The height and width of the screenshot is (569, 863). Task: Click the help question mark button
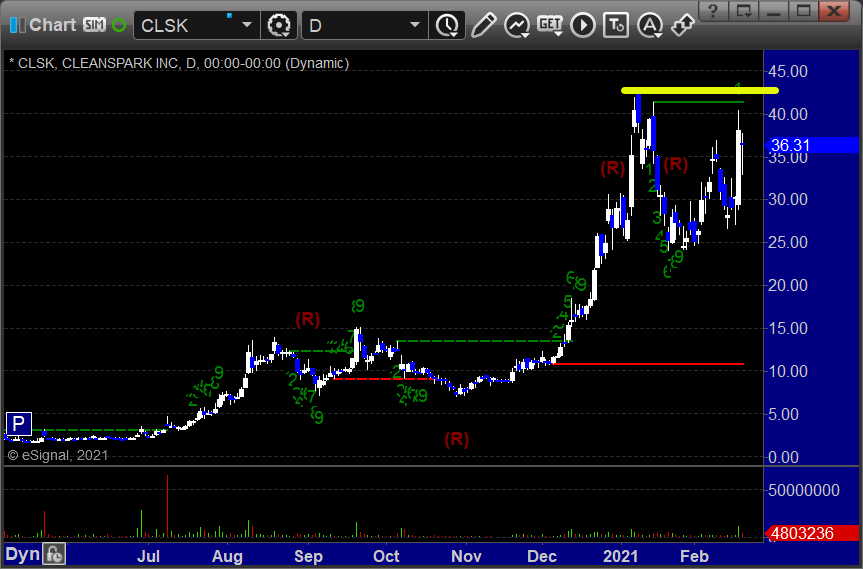click(x=714, y=10)
